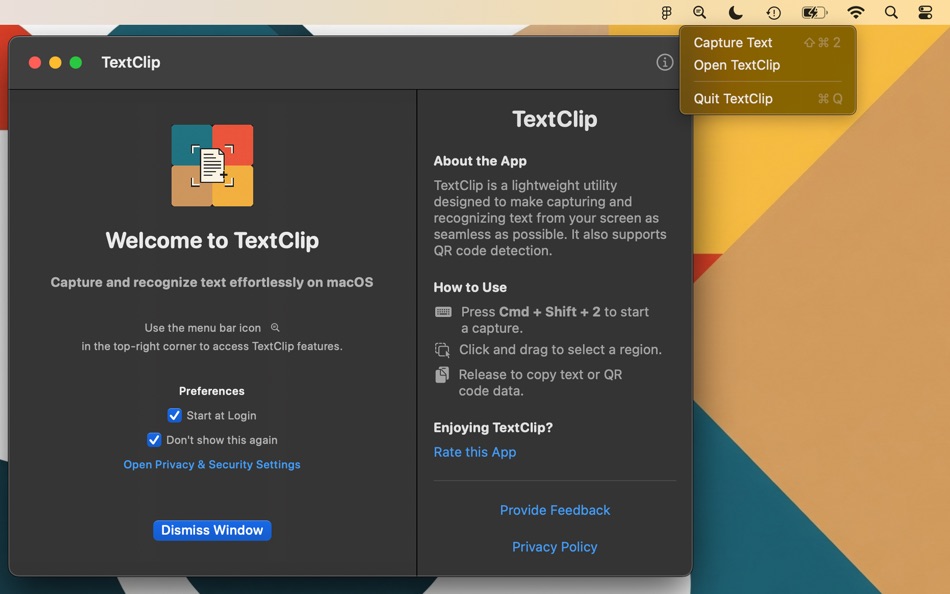Click small magnifier icon after 'menu bar icon'
This screenshot has height=594, width=950.
click(275, 327)
